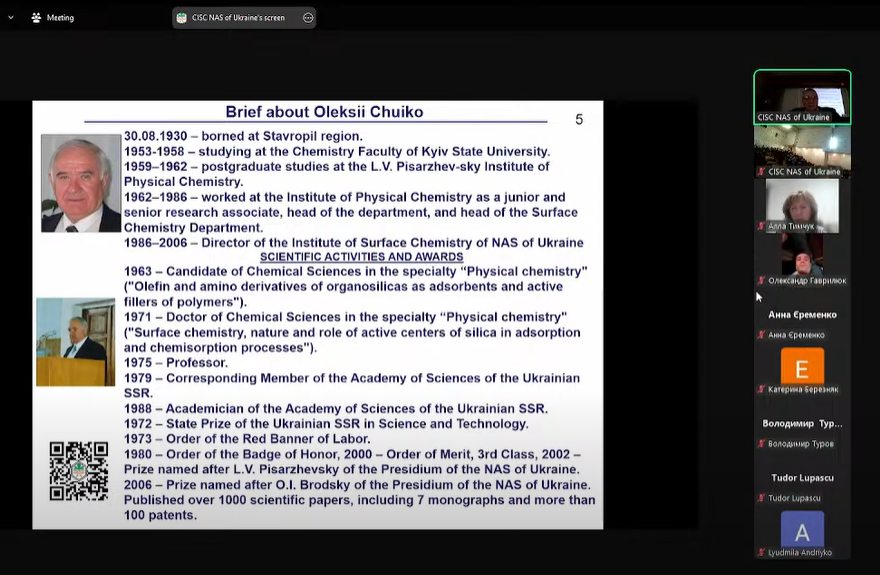Click the Володимир Тур... participant tile
Screen dimensions: 880x575
click(802, 424)
